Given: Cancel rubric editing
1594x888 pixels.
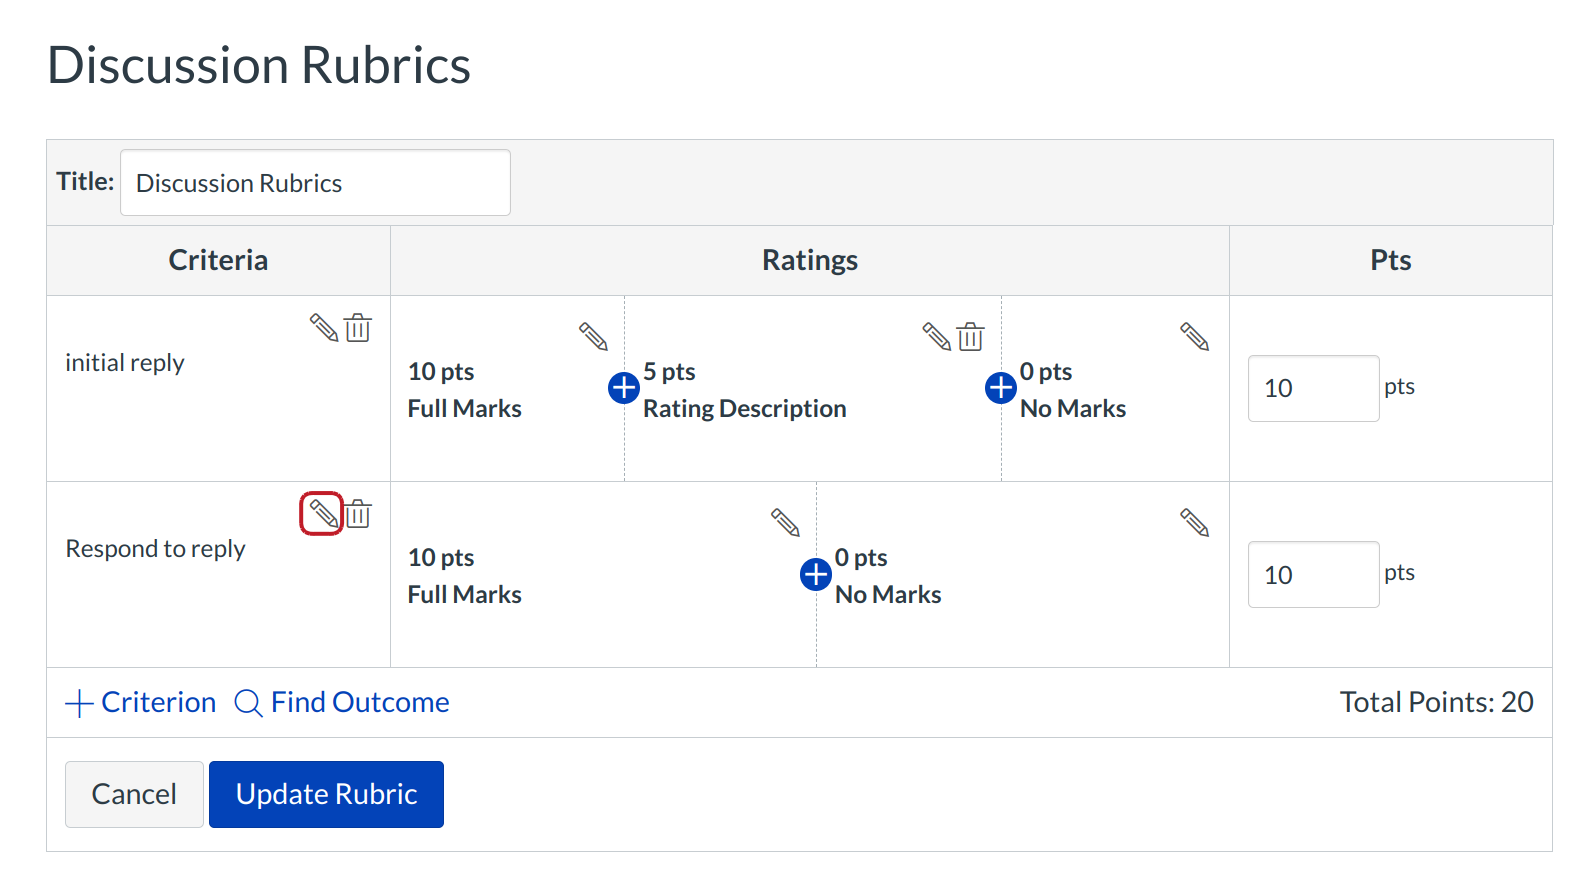Looking at the screenshot, I should click(x=134, y=795).
